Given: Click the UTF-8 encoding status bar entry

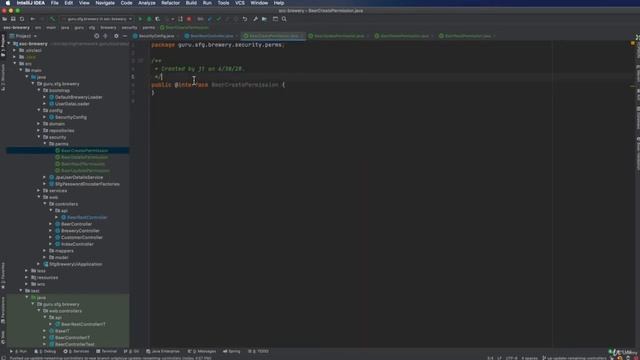Looking at the screenshot, I should pos(511,358).
